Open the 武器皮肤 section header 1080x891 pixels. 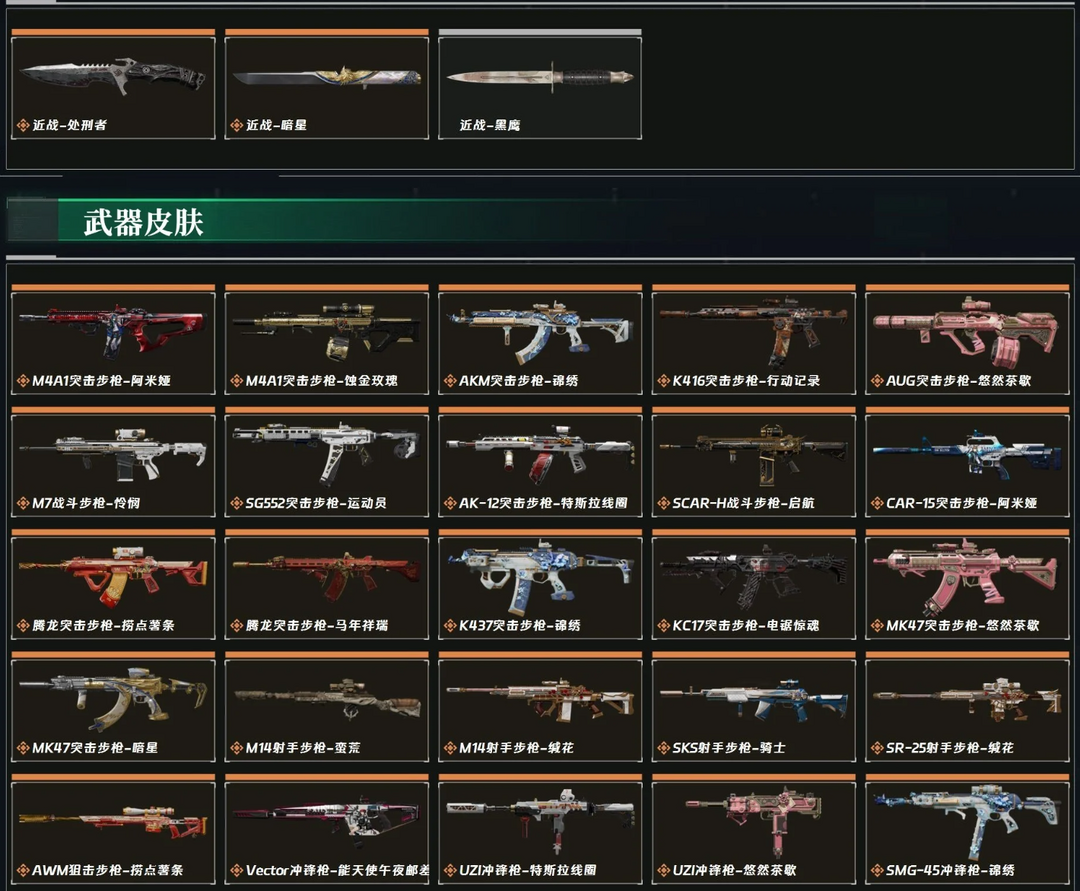click(143, 222)
